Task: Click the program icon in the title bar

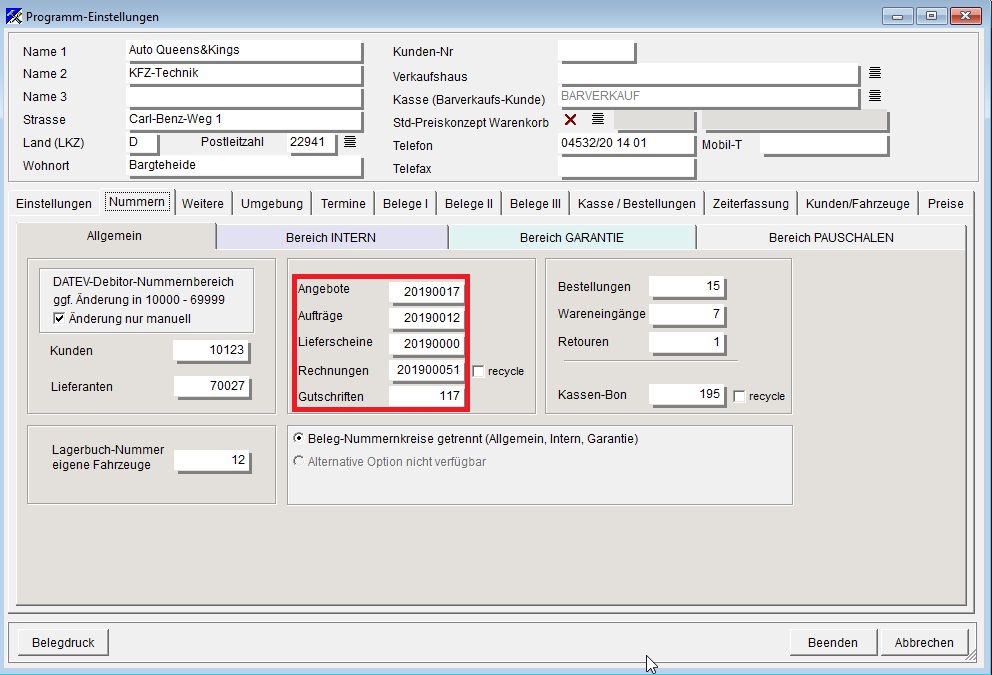Action: click(x=13, y=16)
